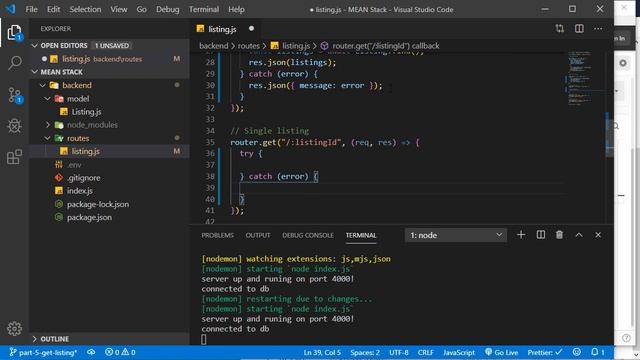Open package-lock.json file

109,204
